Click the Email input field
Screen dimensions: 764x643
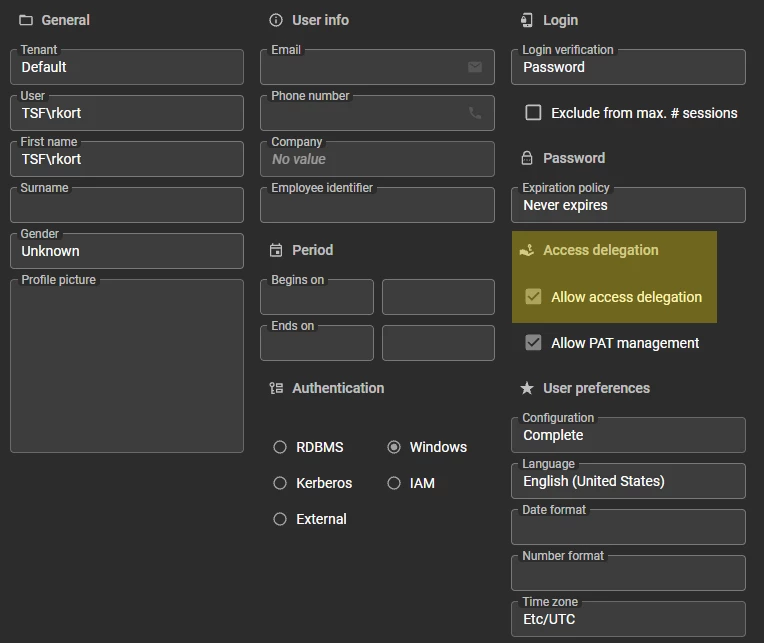(x=377, y=67)
